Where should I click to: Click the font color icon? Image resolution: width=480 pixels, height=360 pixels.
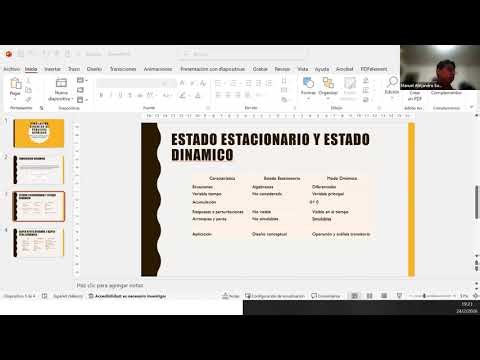[198, 96]
